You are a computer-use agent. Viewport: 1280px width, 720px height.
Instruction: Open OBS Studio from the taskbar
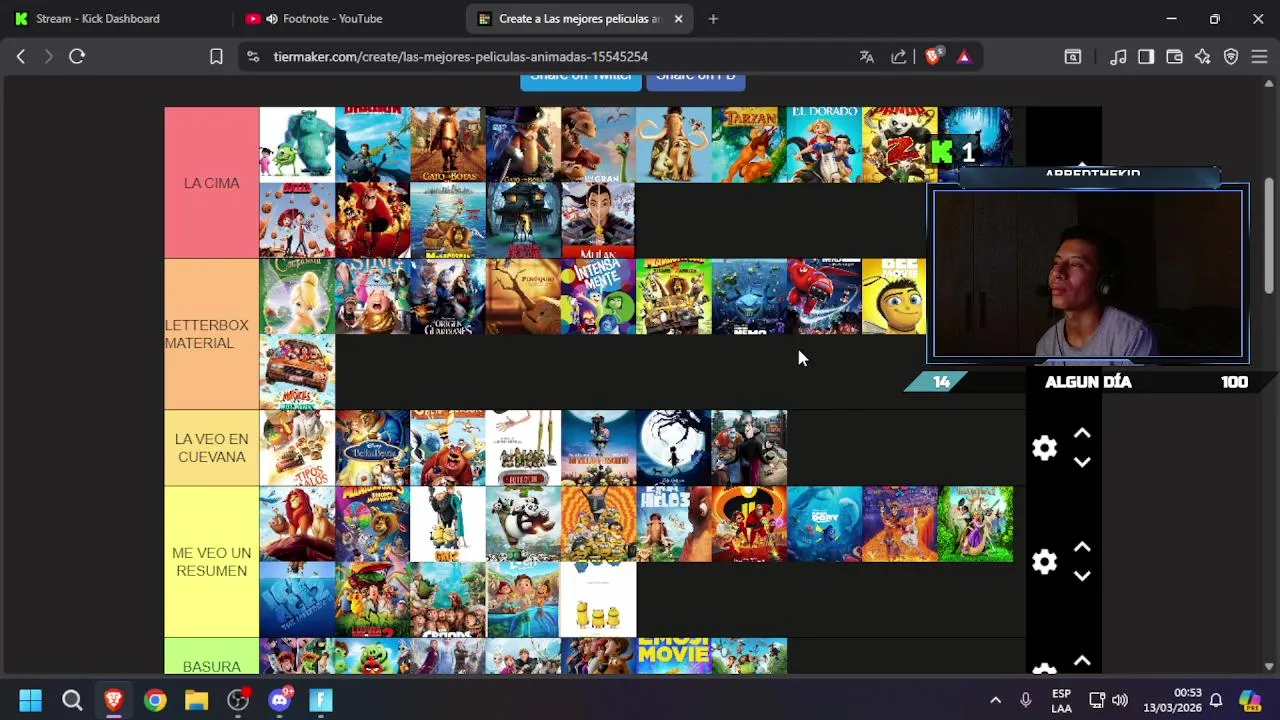238,700
